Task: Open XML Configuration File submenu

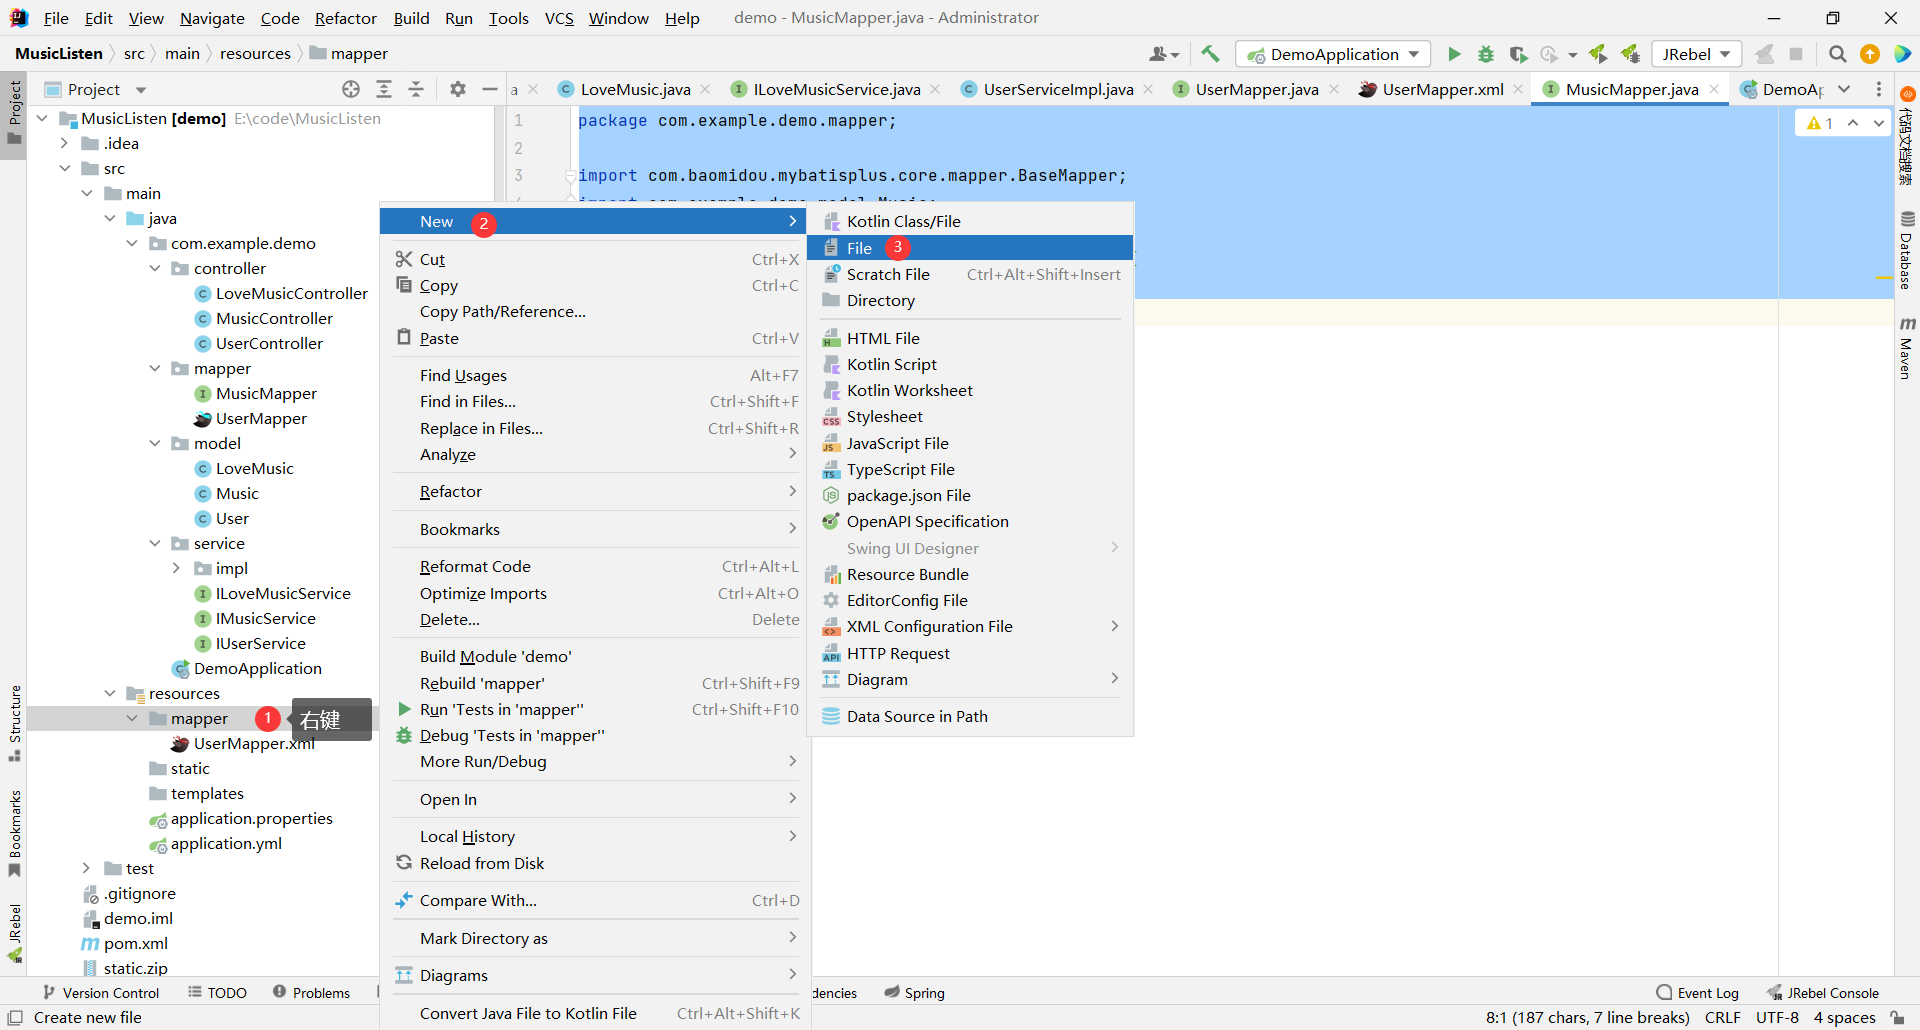Action: coord(969,626)
